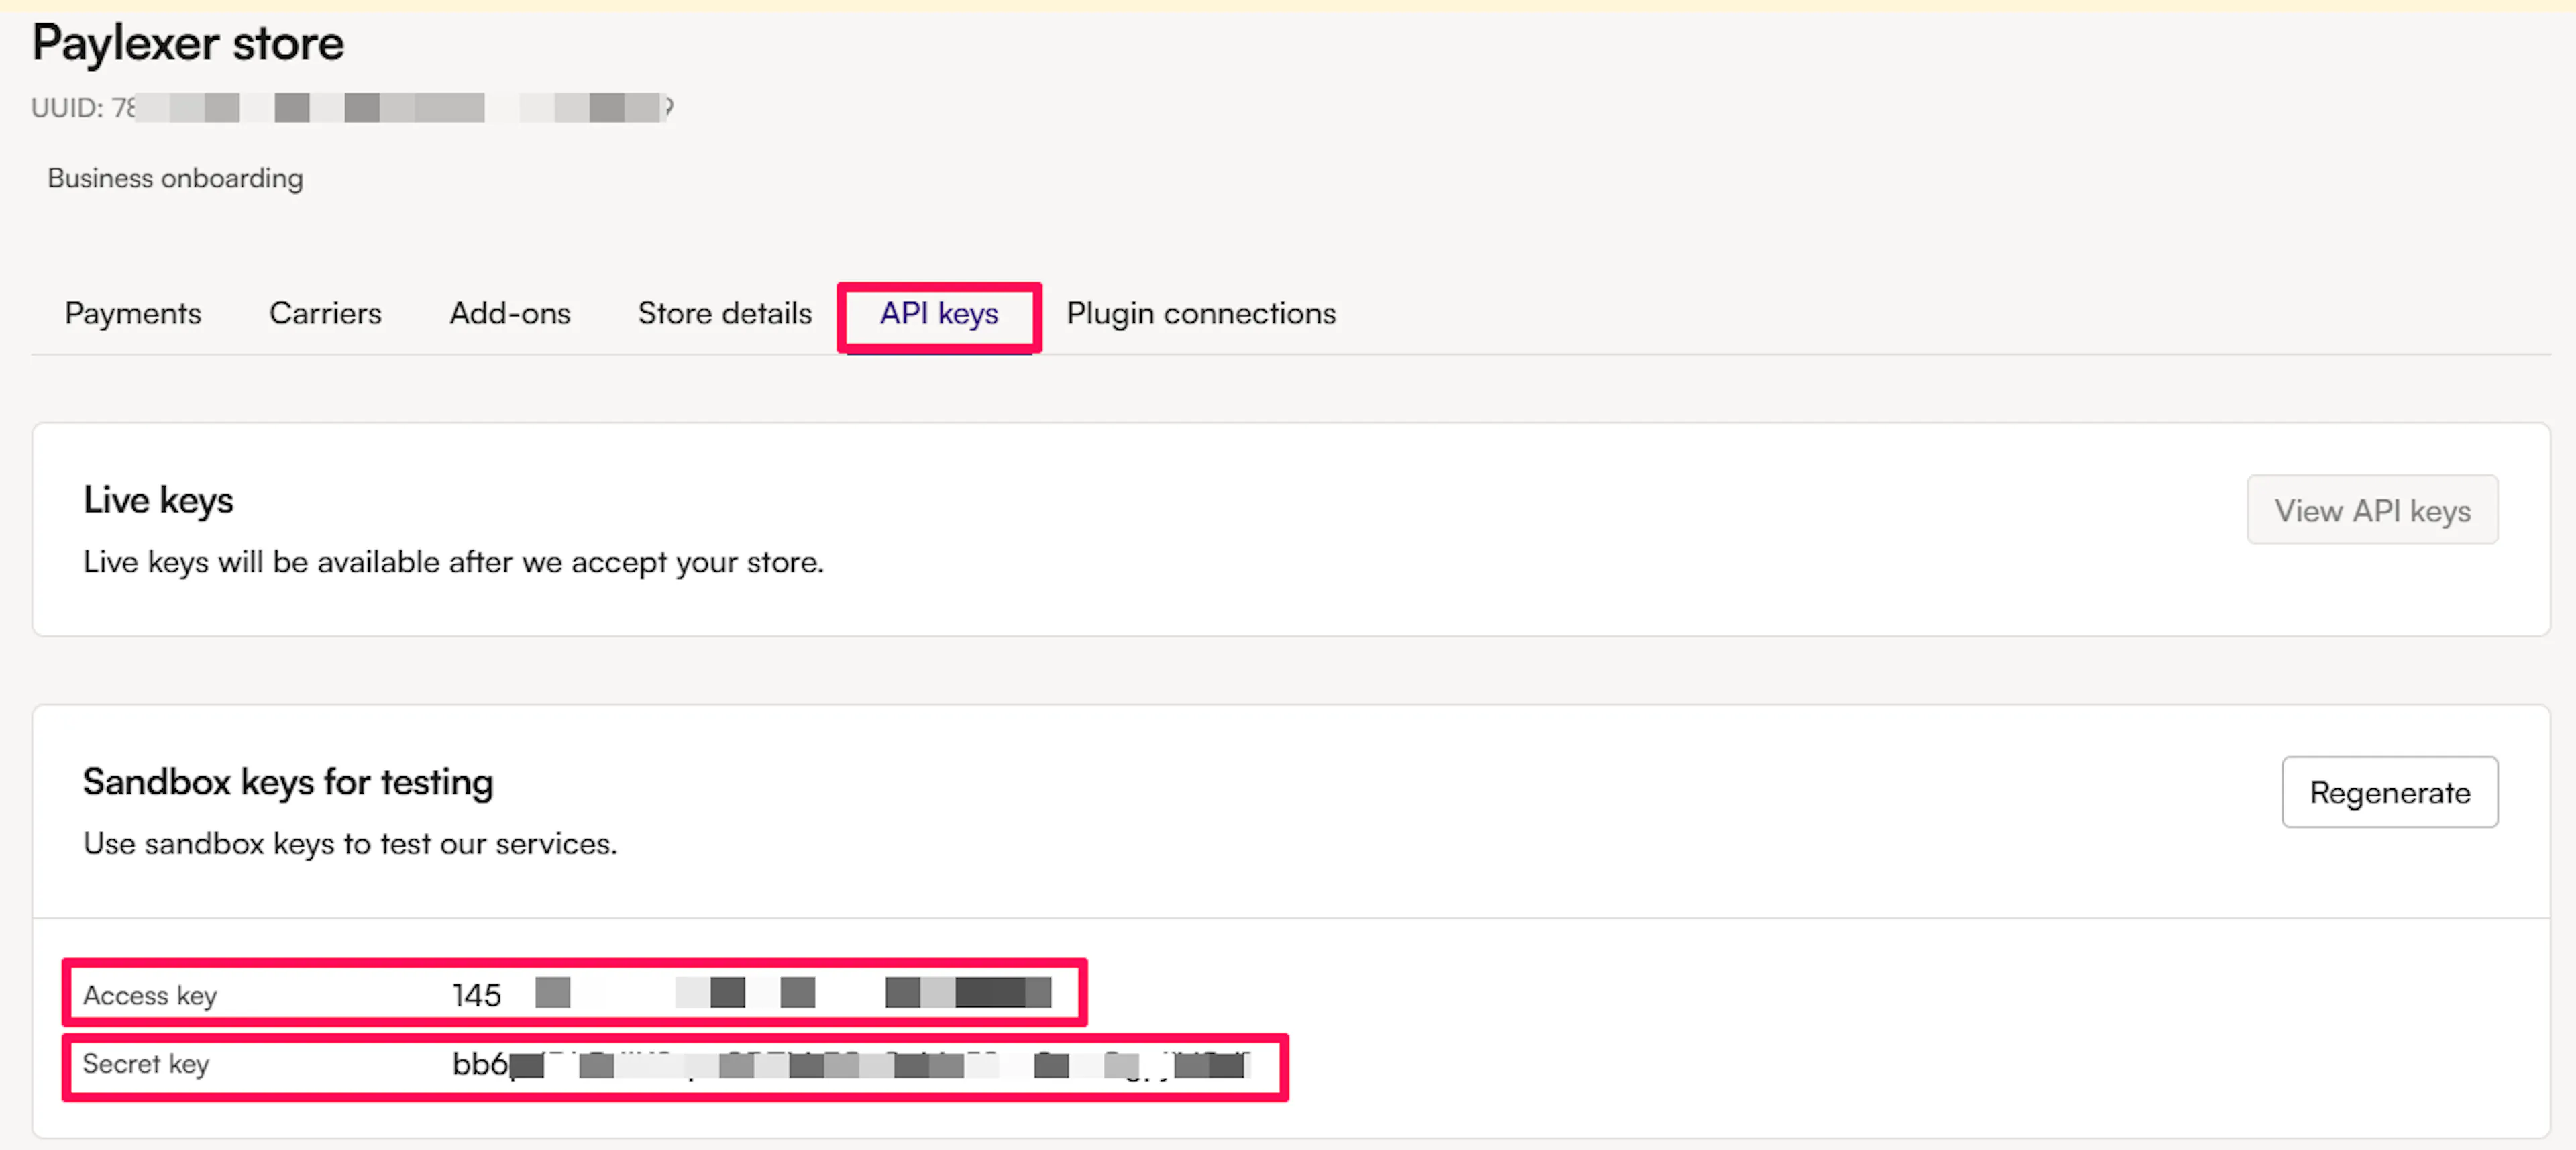Click the Business onboarding label
Image resolution: width=2576 pixels, height=1150 pixels.
[x=175, y=178]
